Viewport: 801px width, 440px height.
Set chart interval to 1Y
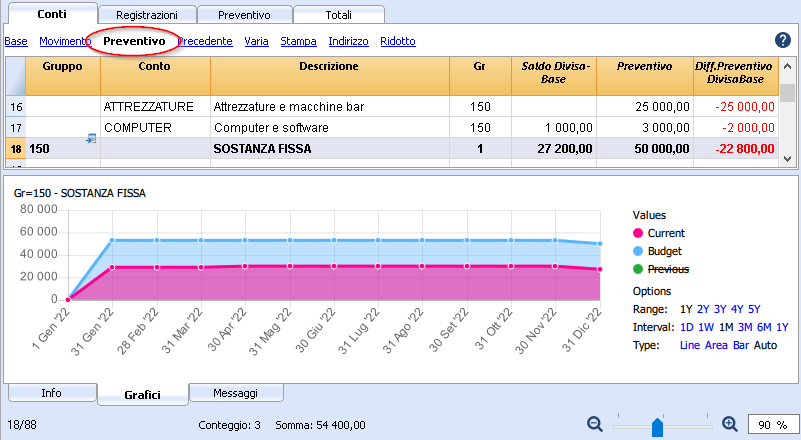[x=783, y=327]
